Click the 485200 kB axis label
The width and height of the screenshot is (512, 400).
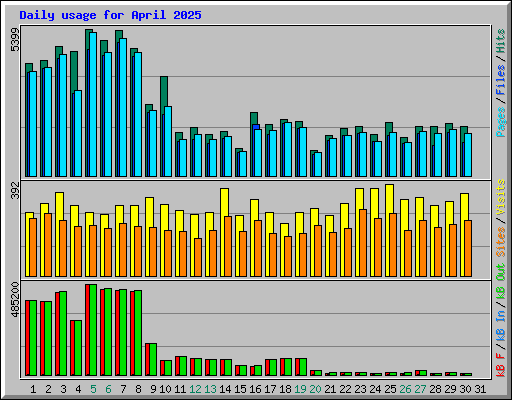[15, 300]
